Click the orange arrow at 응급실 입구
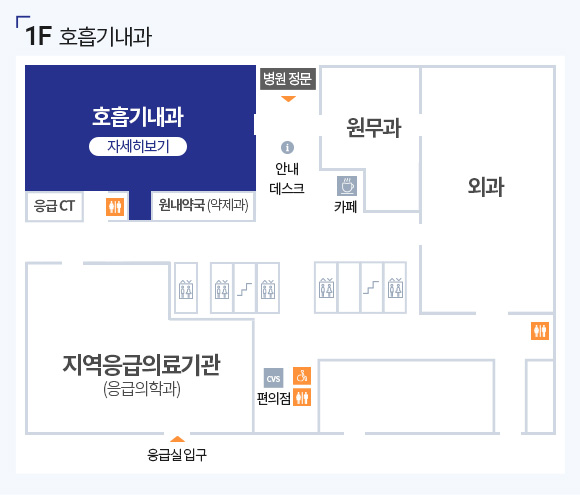580x495 pixels. point(177,439)
